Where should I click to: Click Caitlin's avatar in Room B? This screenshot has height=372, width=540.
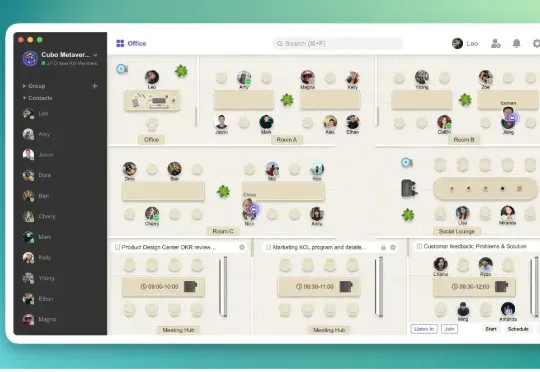tap(444, 122)
